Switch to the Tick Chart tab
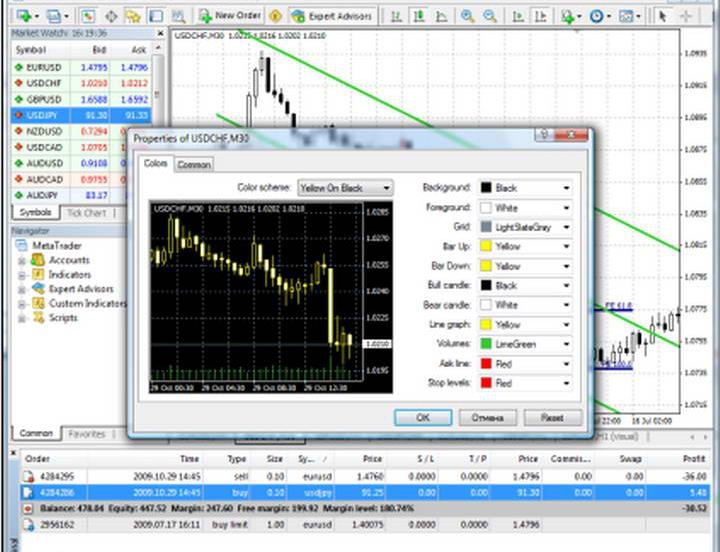This screenshot has height=552, width=720. click(86, 213)
